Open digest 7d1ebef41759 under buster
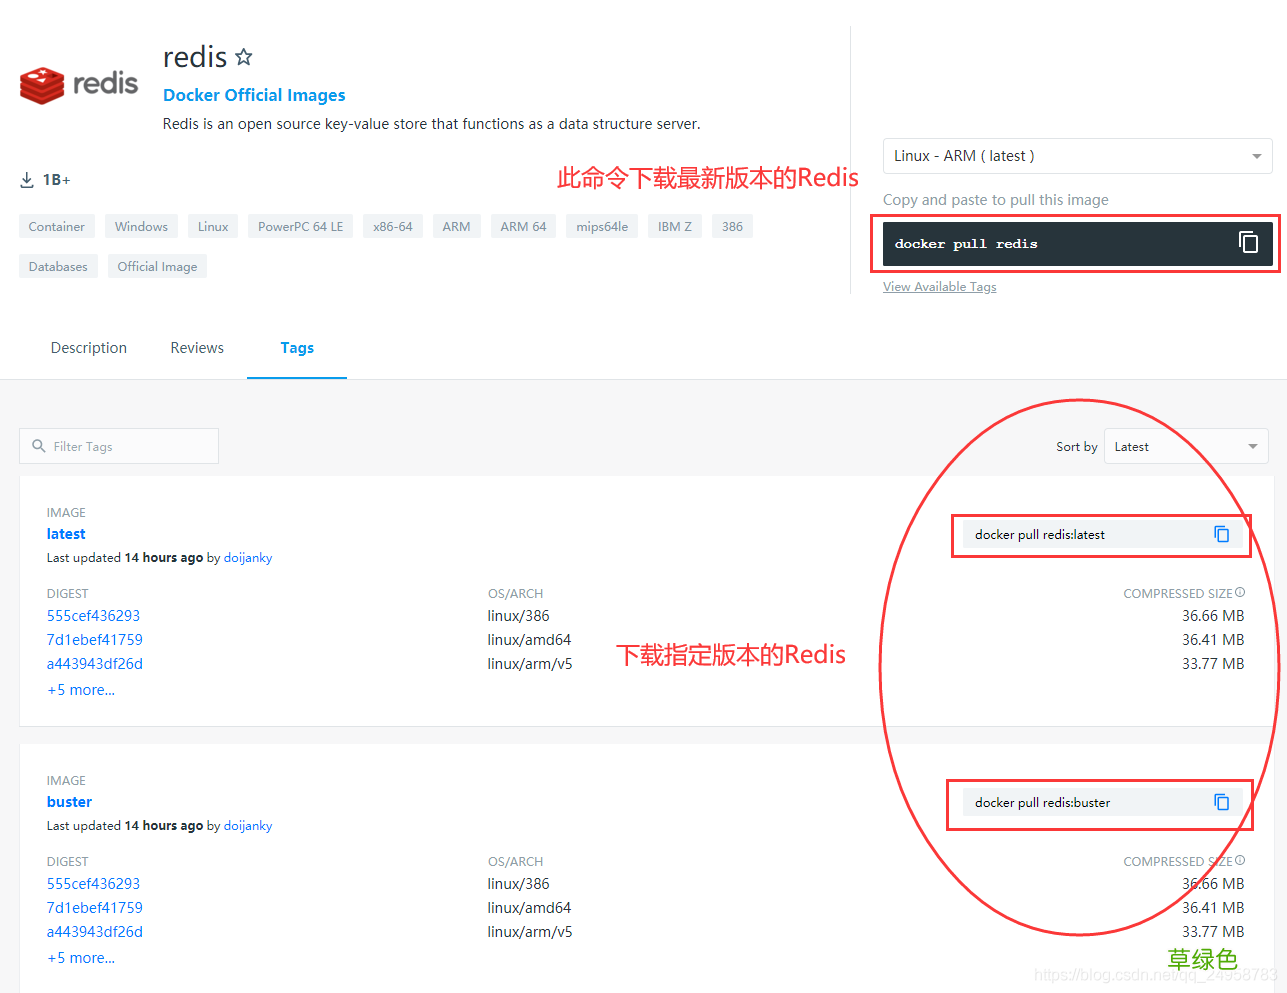The height and width of the screenshot is (993, 1287). coord(95,908)
